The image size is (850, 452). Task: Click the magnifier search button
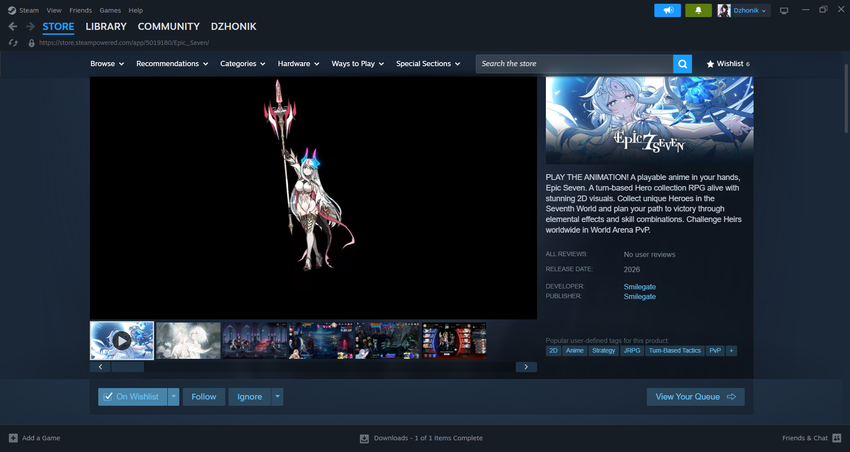pos(682,64)
